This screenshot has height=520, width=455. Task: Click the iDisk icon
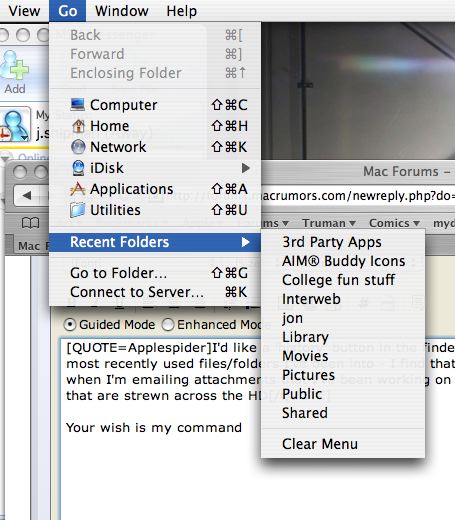click(x=78, y=168)
